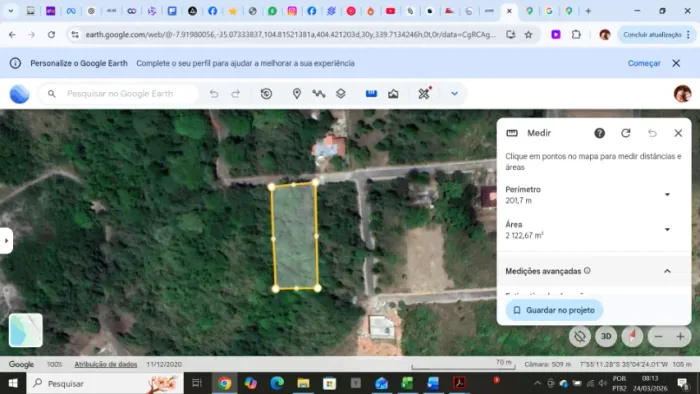700x394 pixels.
Task: Zoom in with the plus button
Action: point(680,337)
